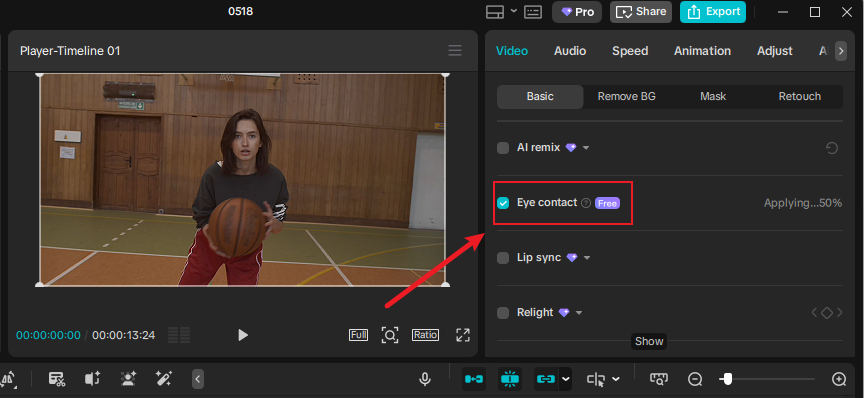Screen dimensions: 864x398
Task: Open the layout switcher icon in title bar
Action: [x=495, y=12]
